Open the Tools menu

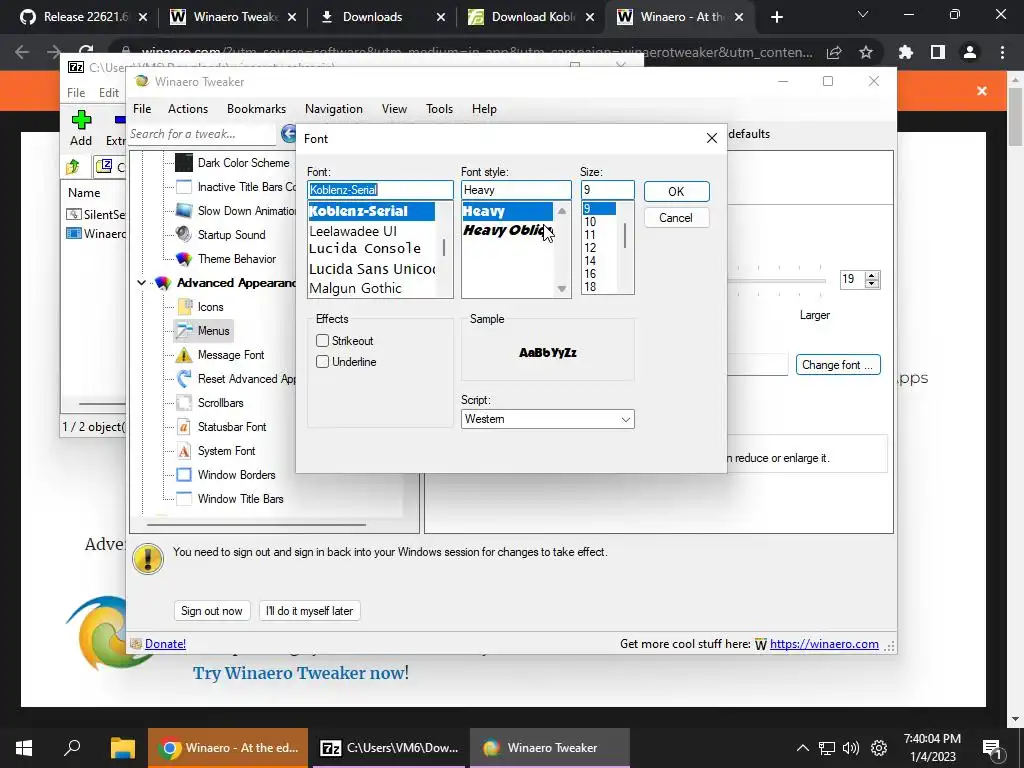[x=440, y=109]
